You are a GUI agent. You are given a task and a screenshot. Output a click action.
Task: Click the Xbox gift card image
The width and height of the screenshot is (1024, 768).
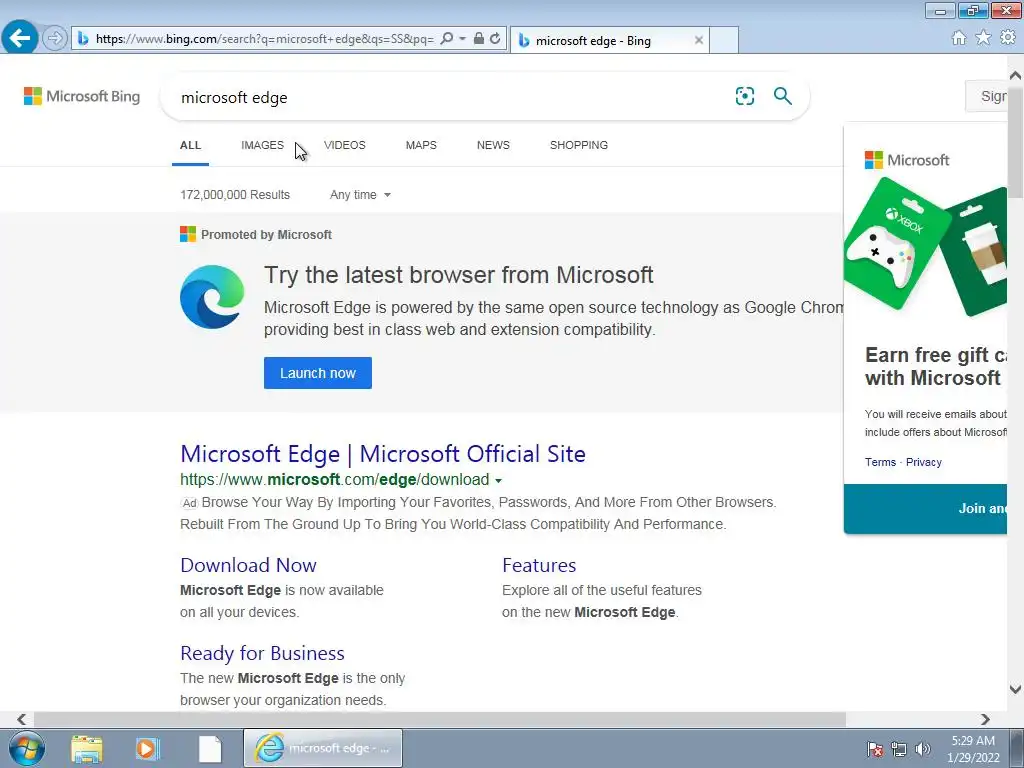click(898, 243)
